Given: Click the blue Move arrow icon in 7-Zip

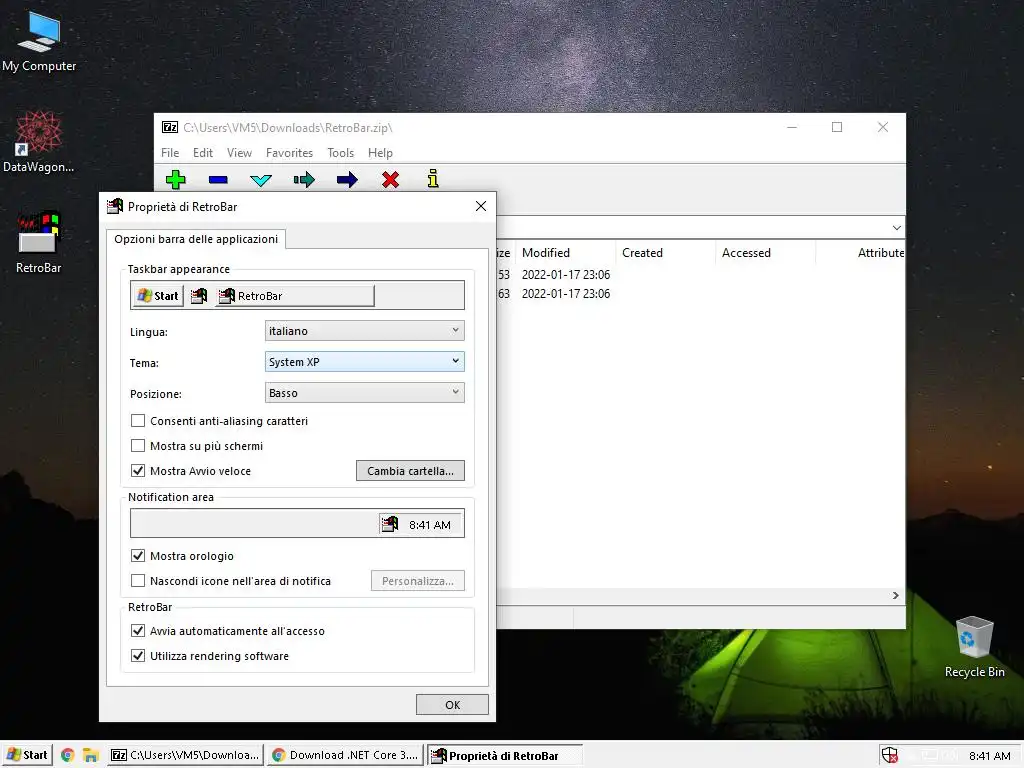Looking at the screenshot, I should click(x=347, y=180).
